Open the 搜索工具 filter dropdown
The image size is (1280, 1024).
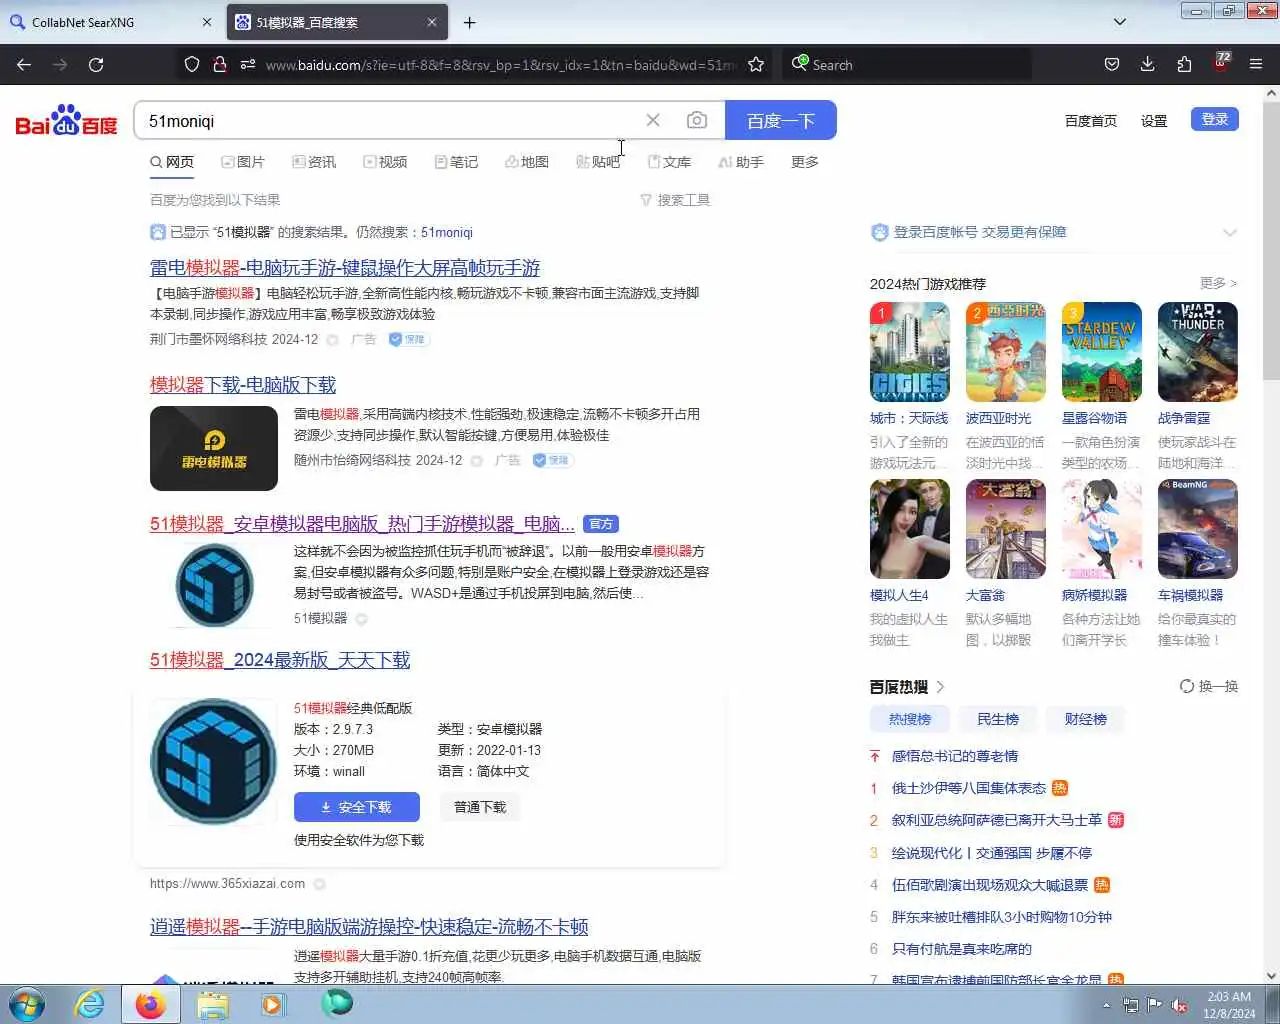click(675, 200)
